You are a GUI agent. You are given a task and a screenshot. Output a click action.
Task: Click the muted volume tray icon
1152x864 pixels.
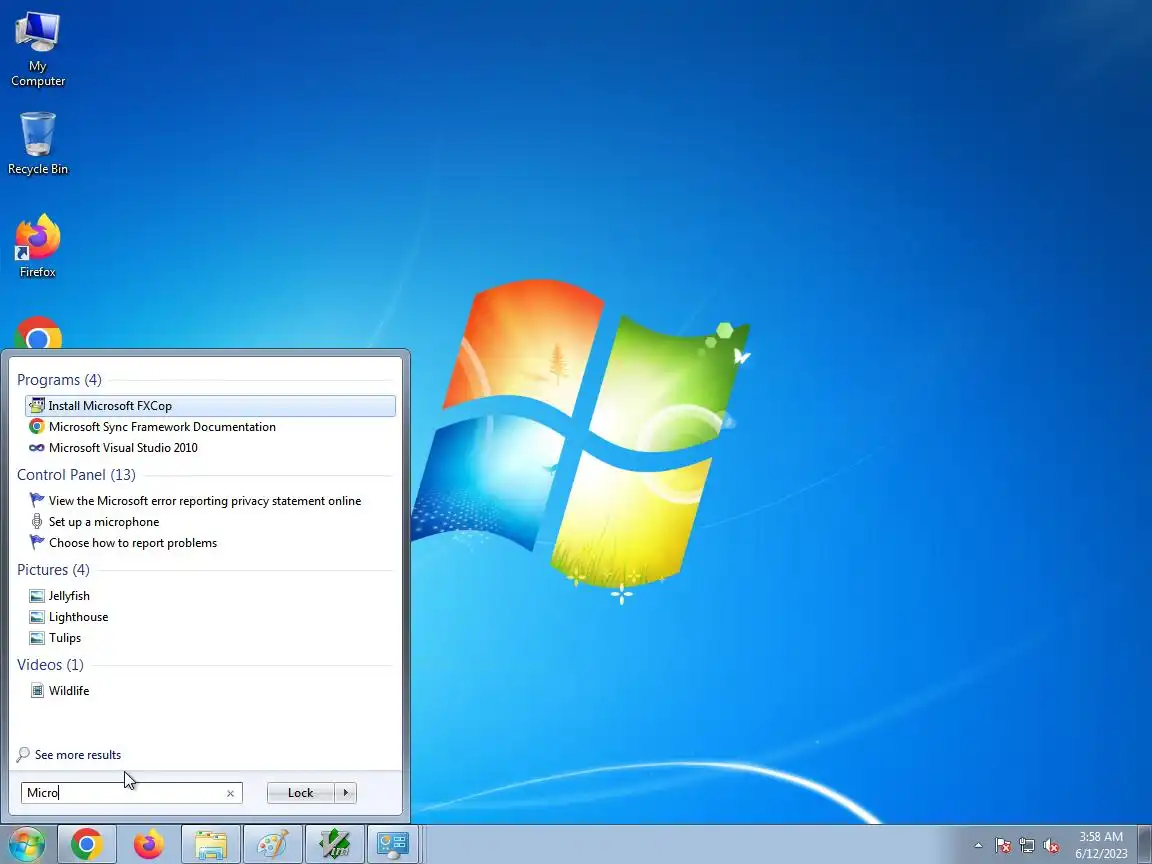click(x=1051, y=846)
